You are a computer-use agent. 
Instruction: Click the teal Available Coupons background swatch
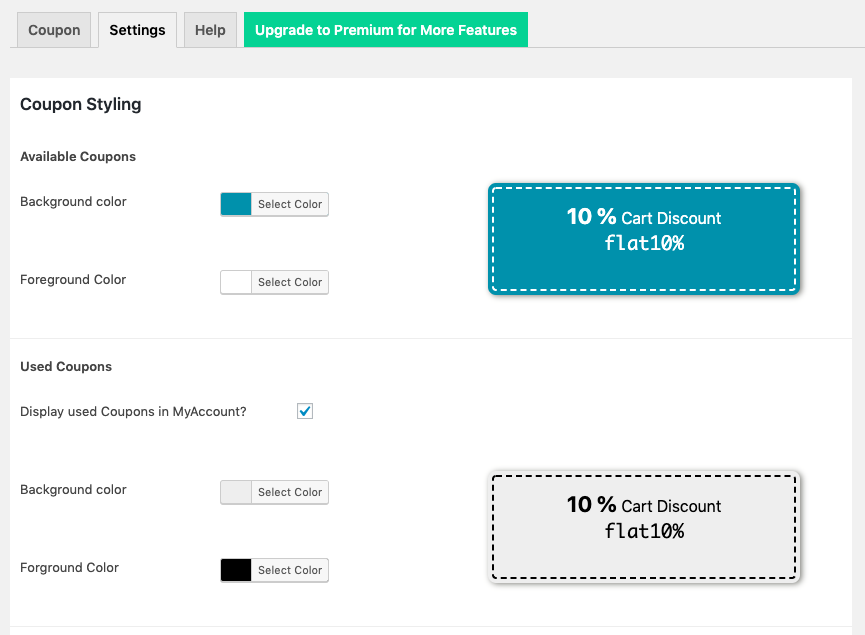click(x=236, y=204)
